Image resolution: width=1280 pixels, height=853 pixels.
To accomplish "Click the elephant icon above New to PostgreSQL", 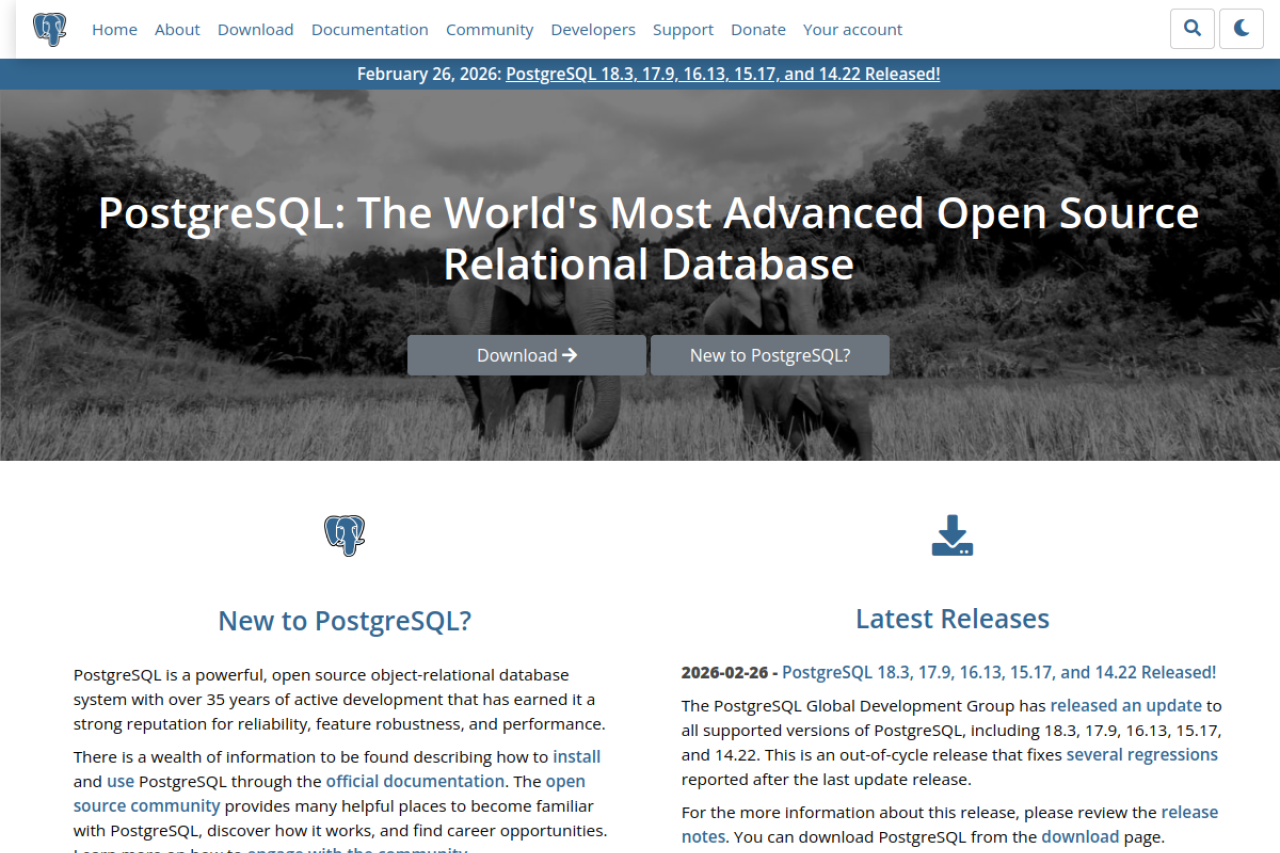I will click(x=344, y=535).
